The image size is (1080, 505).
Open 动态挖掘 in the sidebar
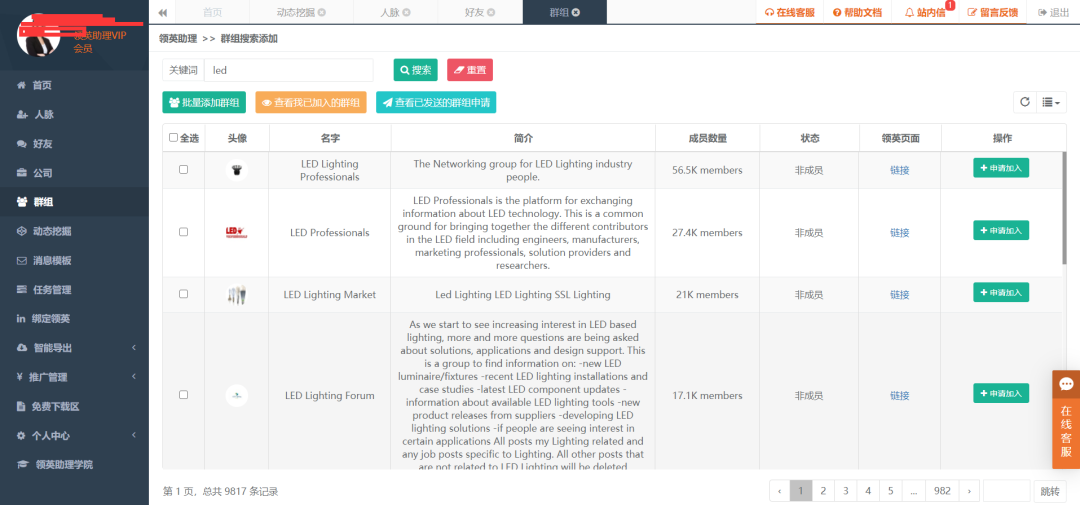coord(74,231)
